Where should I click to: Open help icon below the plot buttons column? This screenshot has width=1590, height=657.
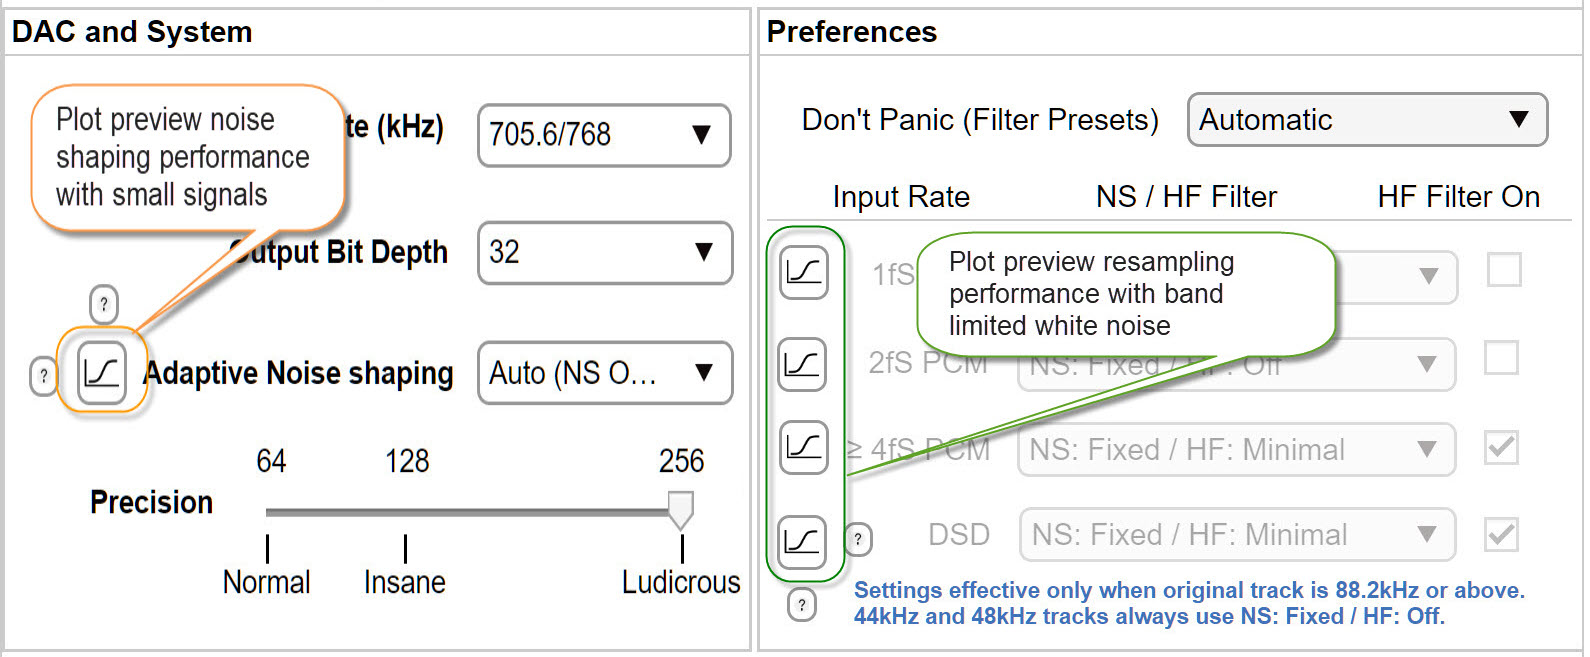tap(802, 604)
